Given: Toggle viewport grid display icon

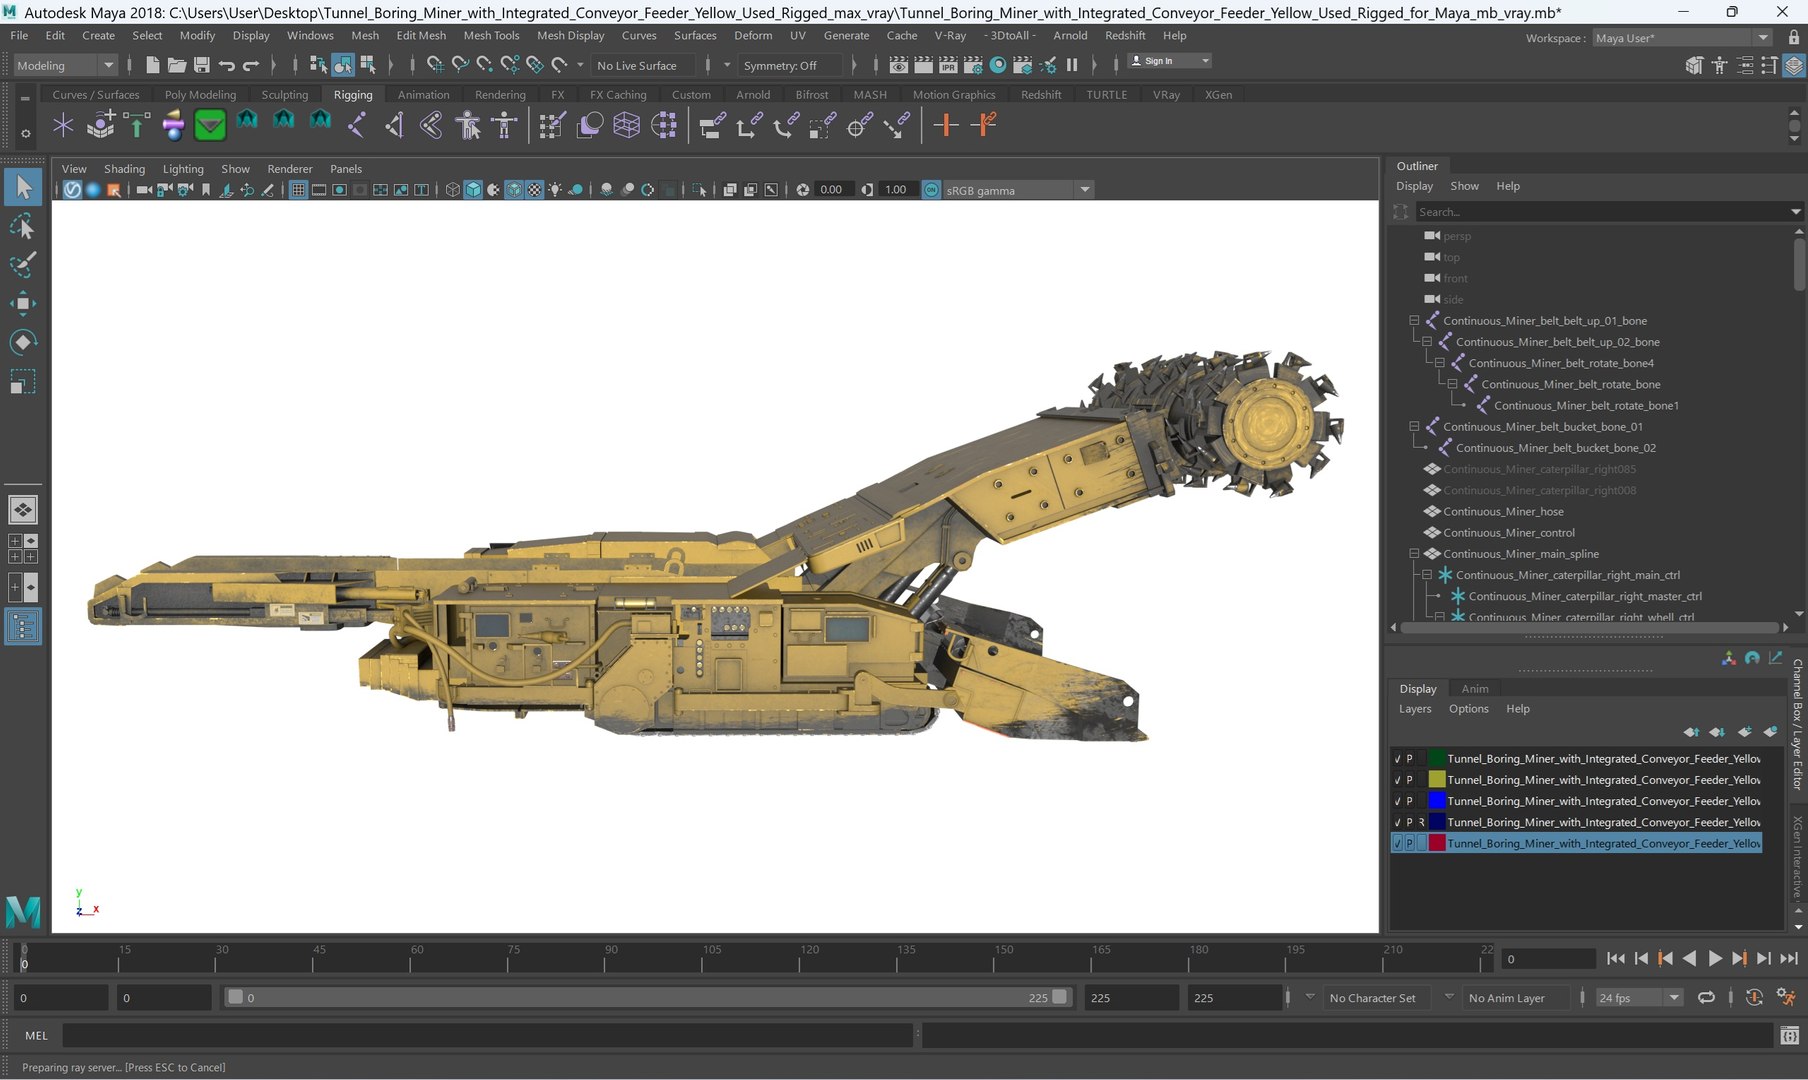Looking at the screenshot, I should (298, 190).
